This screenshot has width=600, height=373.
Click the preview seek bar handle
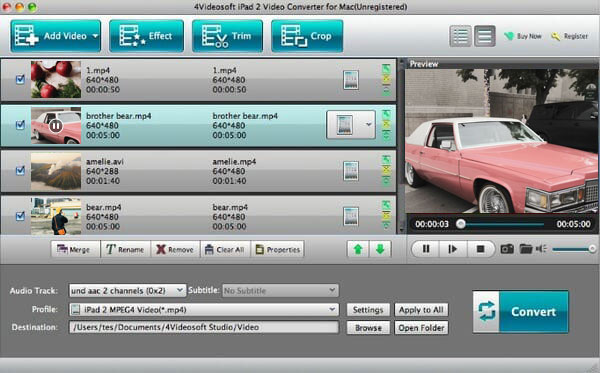[x=461, y=224]
